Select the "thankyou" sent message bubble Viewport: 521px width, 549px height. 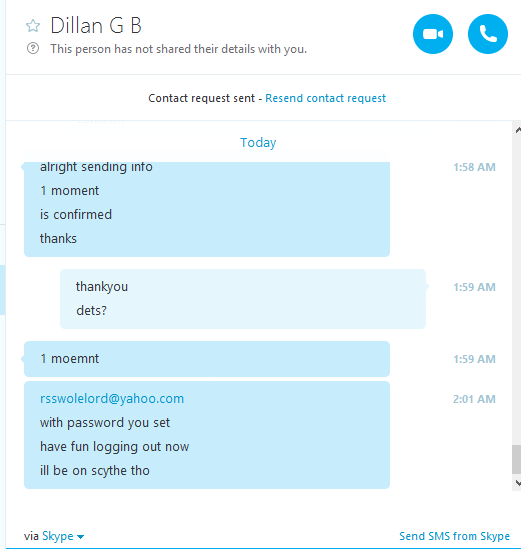[243, 299]
